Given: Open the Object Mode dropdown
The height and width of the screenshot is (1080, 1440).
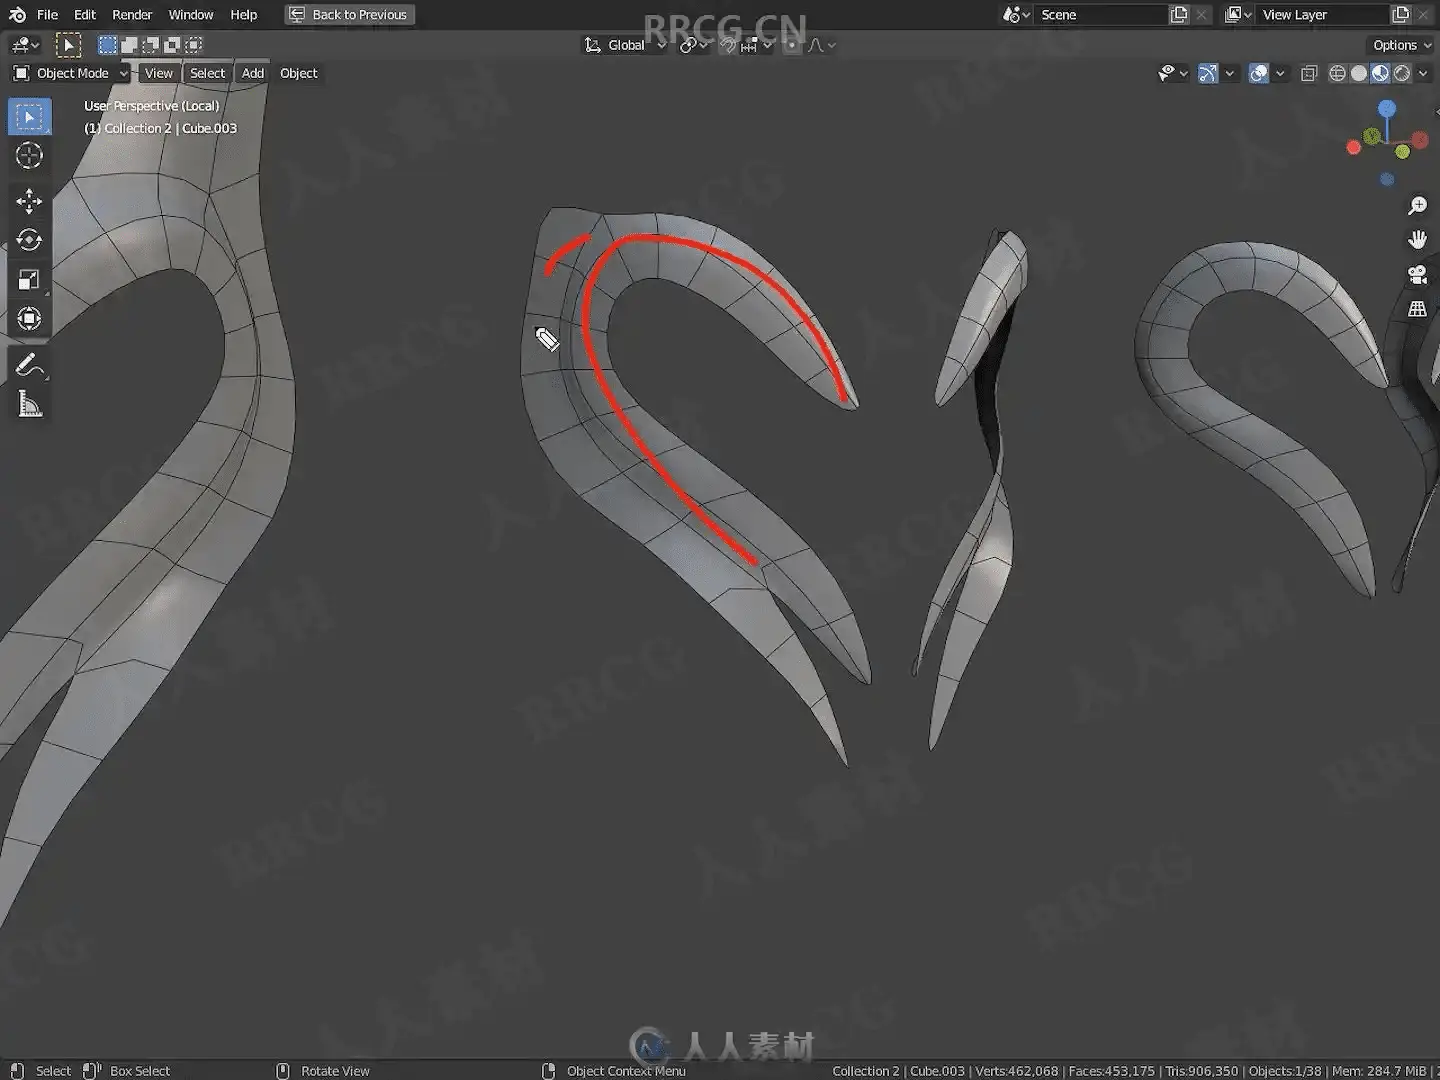Looking at the screenshot, I should point(70,73).
